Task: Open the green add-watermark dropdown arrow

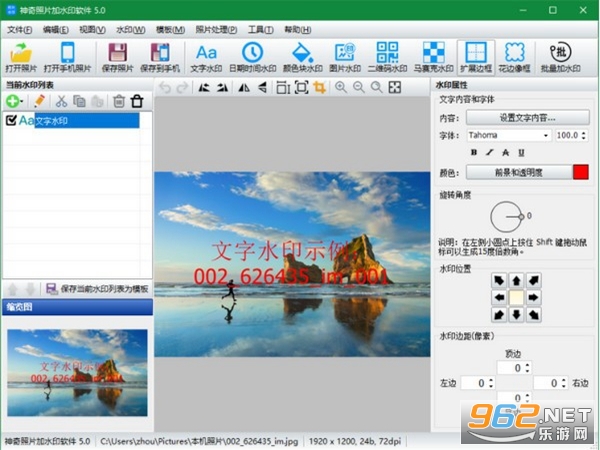Action: click(x=22, y=101)
